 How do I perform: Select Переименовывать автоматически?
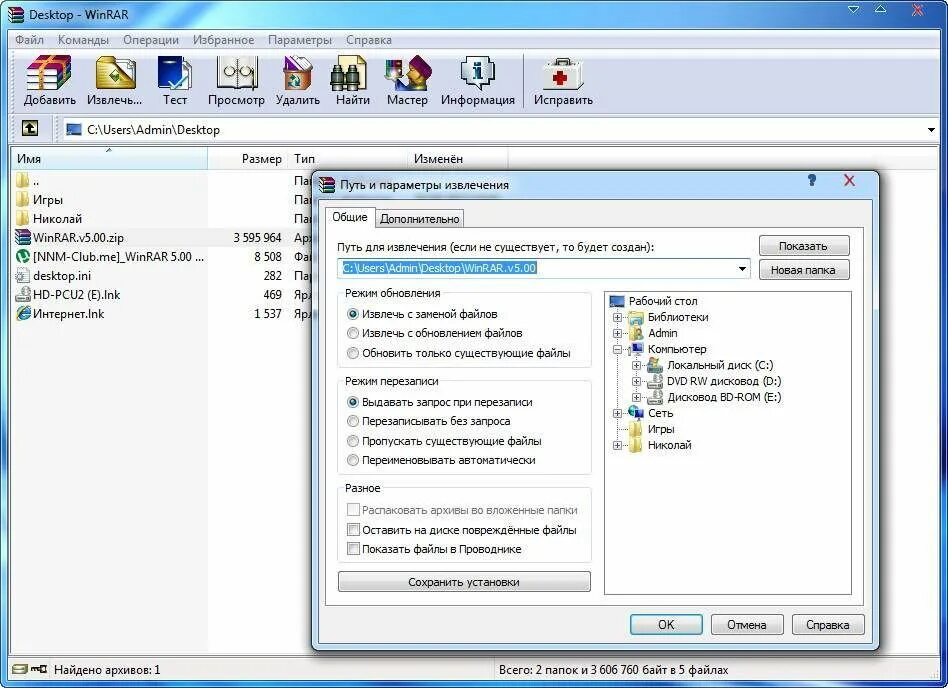353,460
